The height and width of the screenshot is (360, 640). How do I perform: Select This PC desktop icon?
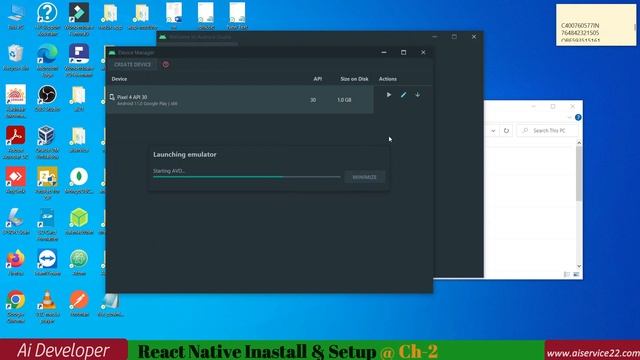pos(16,17)
